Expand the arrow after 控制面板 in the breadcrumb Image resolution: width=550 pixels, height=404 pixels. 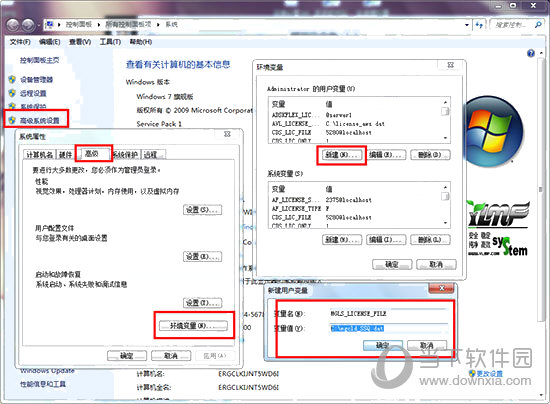coord(99,24)
